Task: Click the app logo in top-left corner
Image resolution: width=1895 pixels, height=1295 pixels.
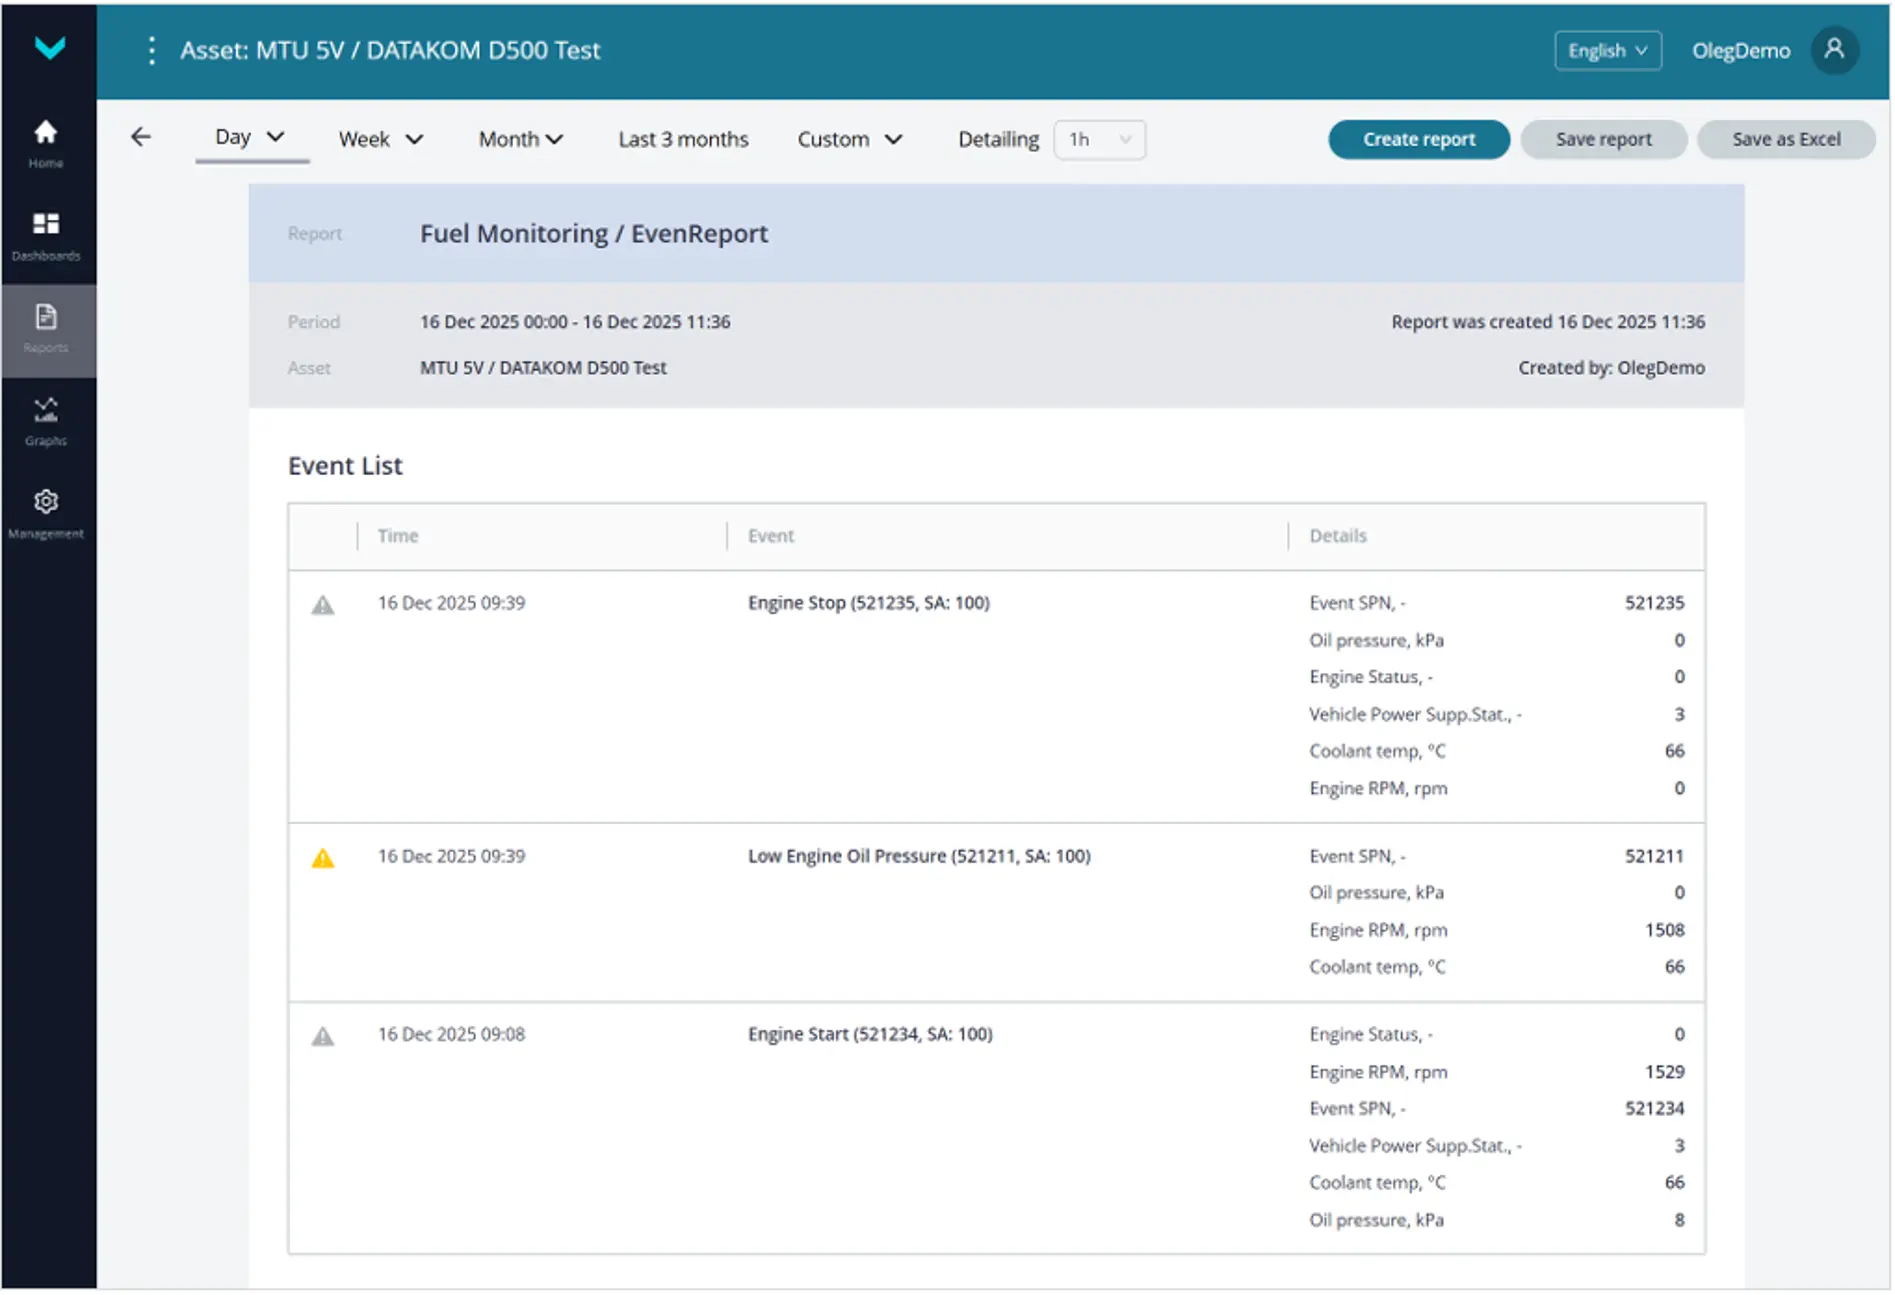Action: (x=49, y=48)
